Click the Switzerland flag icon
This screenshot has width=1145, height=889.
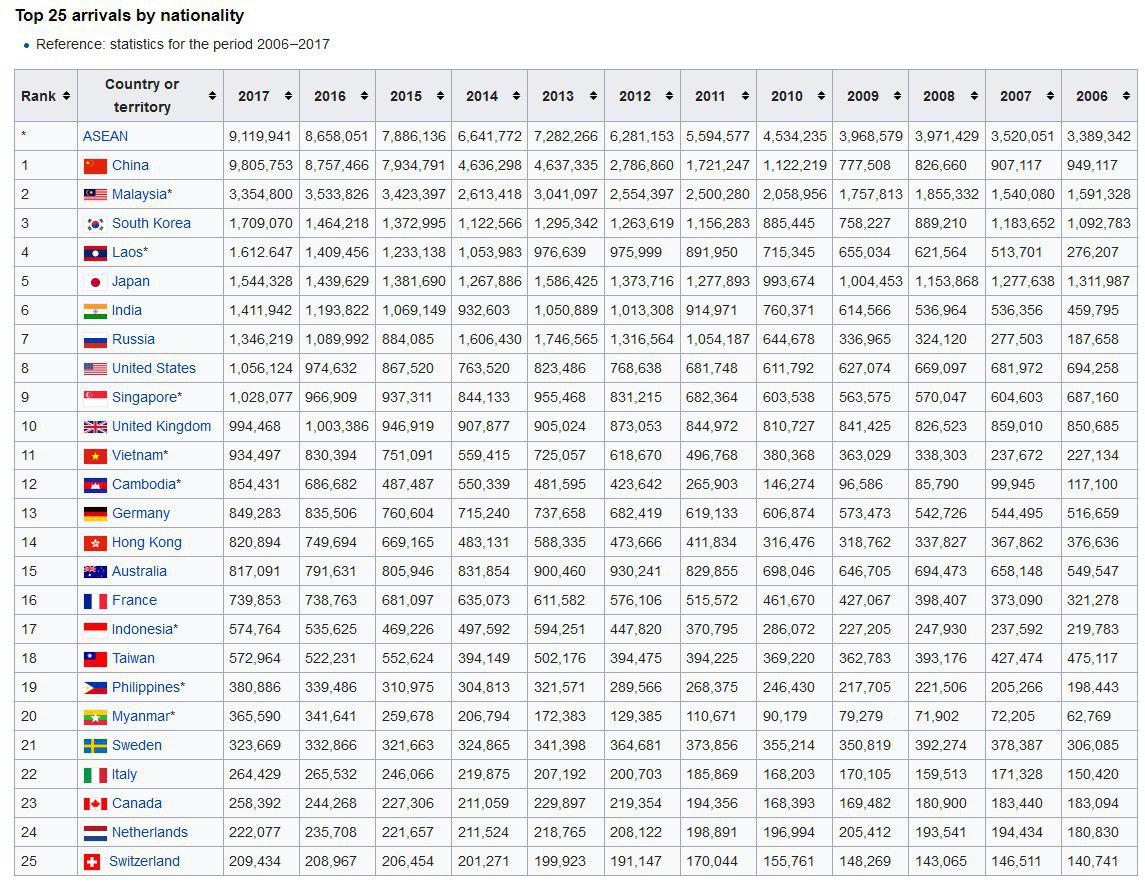(x=92, y=862)
